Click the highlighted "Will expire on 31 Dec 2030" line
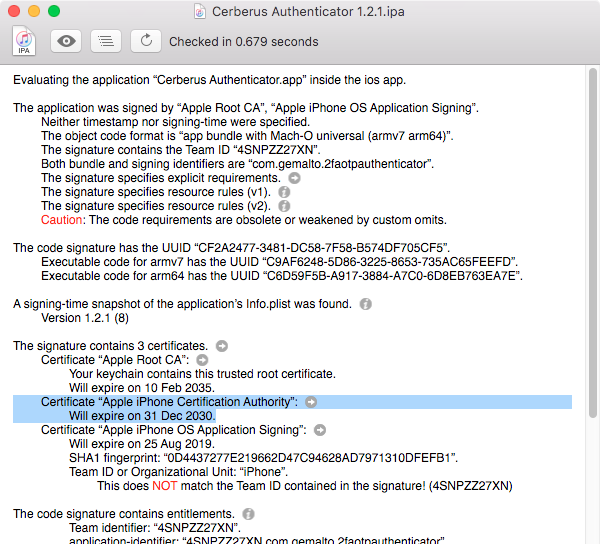600x544 pixels. (142, 416)
